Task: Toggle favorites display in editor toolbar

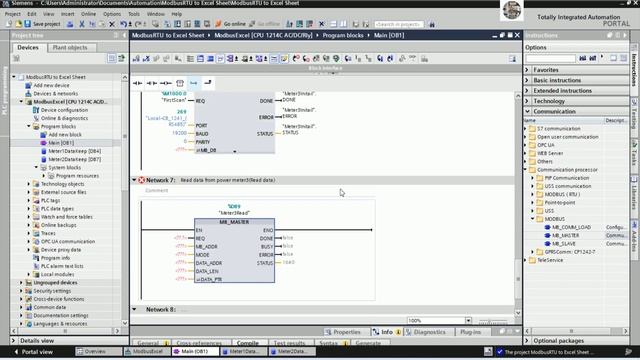Action: point(284,59)
